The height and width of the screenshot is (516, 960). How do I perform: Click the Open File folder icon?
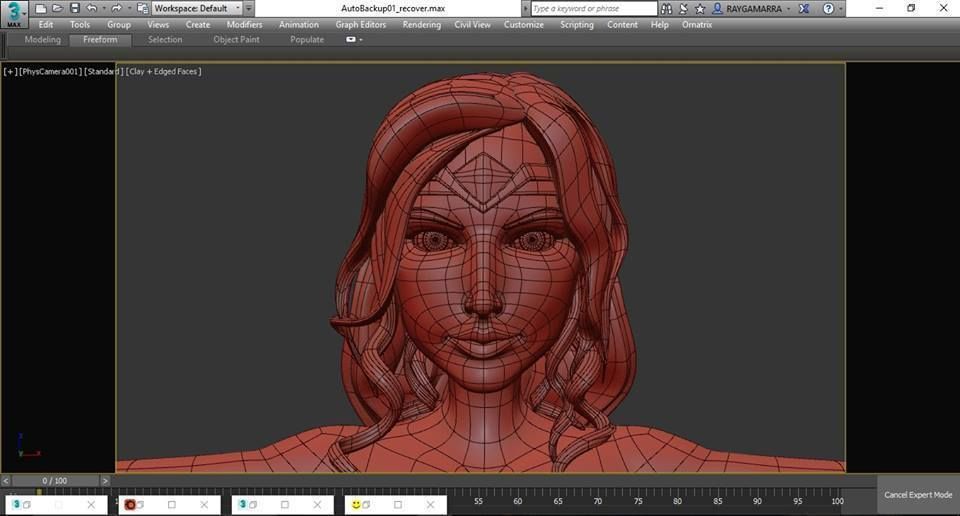[x=57, y=9]
